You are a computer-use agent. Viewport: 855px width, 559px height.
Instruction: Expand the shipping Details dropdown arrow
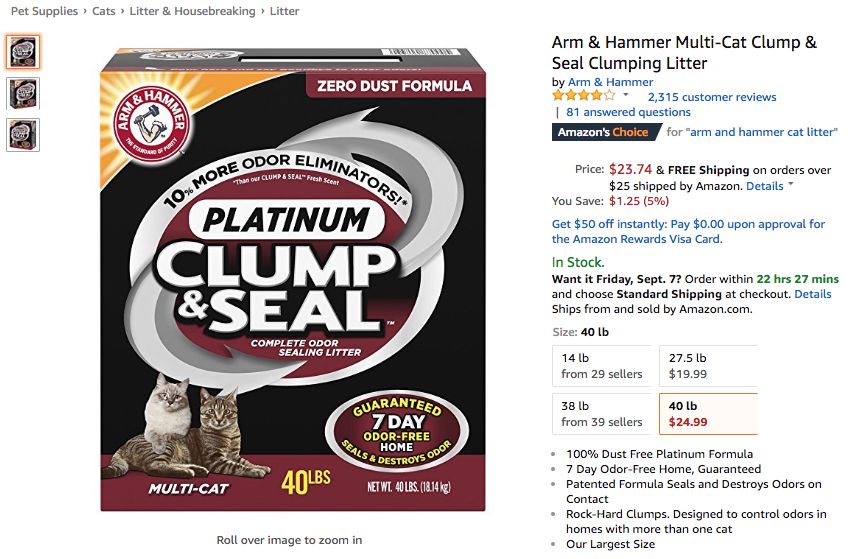tap(790, 184)
